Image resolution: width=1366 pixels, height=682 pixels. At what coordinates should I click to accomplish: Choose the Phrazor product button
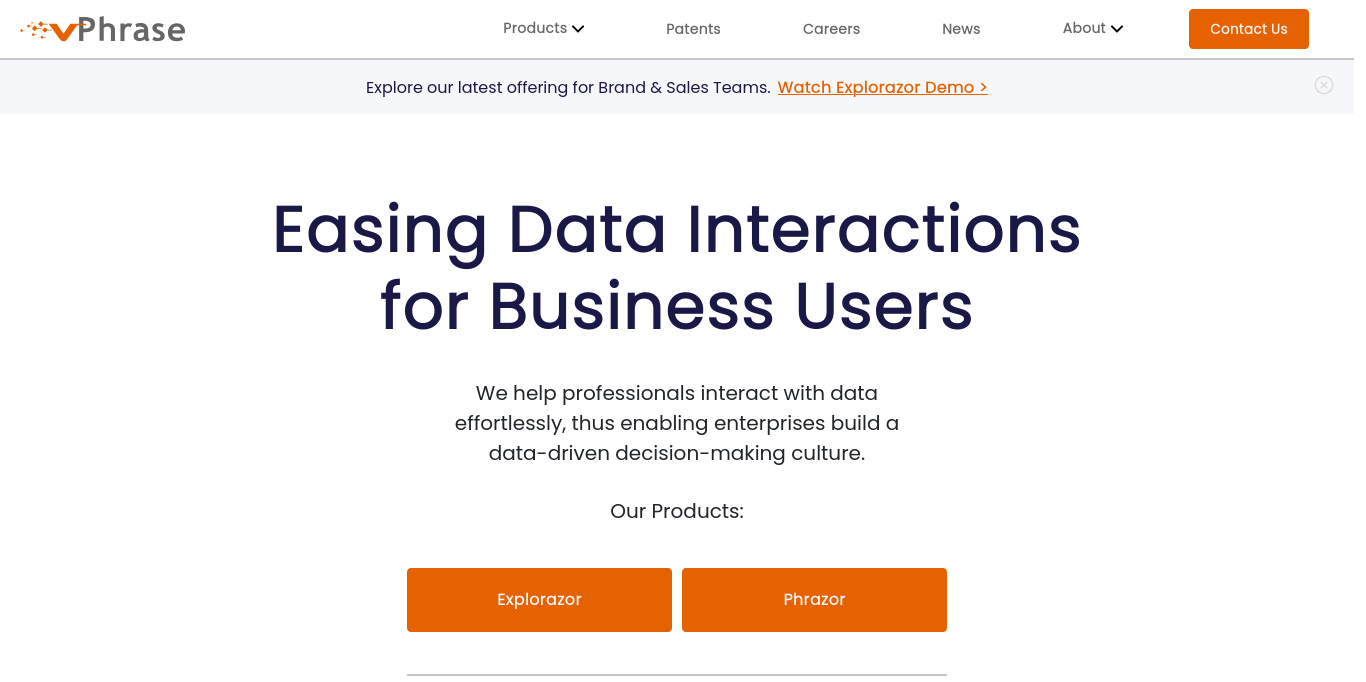point(814,600)
